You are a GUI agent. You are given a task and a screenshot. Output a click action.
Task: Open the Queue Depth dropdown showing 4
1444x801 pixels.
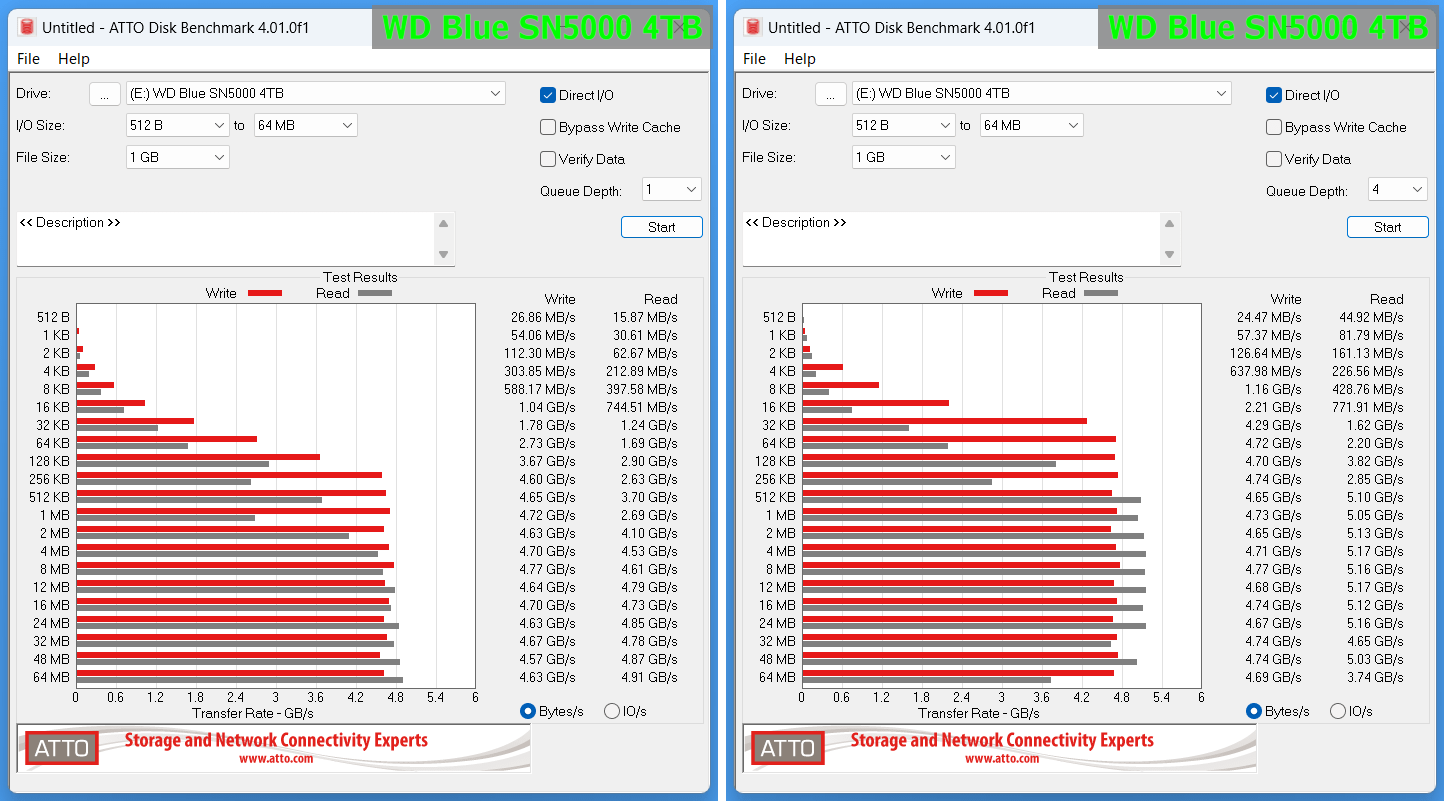point(1397,189)
